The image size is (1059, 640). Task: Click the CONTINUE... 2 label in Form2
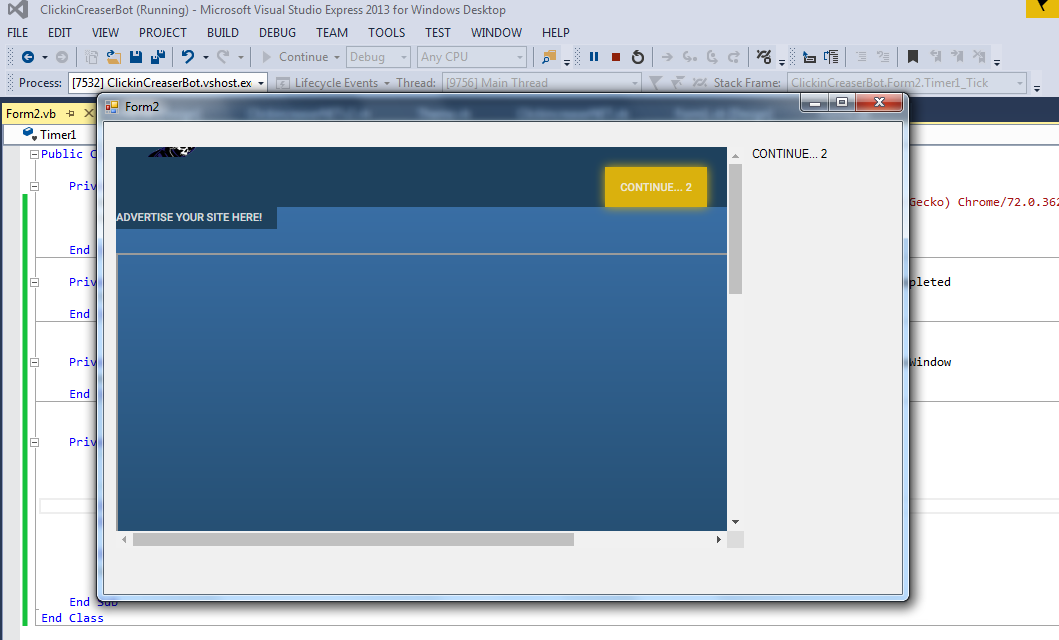tap(790, 154)
